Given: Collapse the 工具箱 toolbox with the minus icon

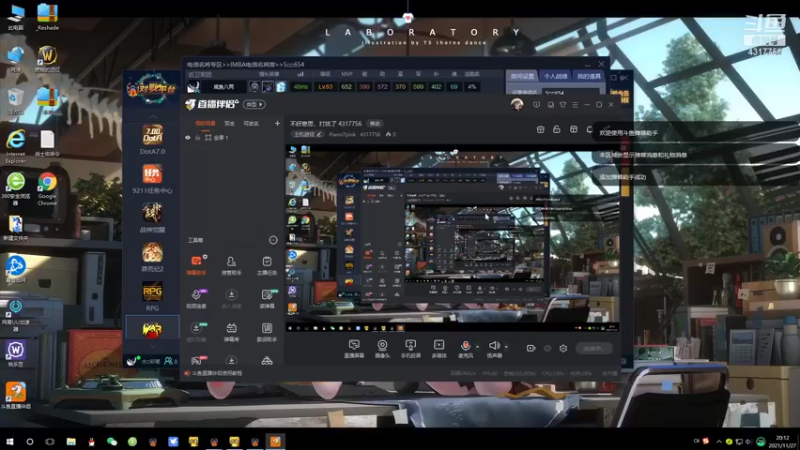Looking at the screenshot, I should 273,240.
